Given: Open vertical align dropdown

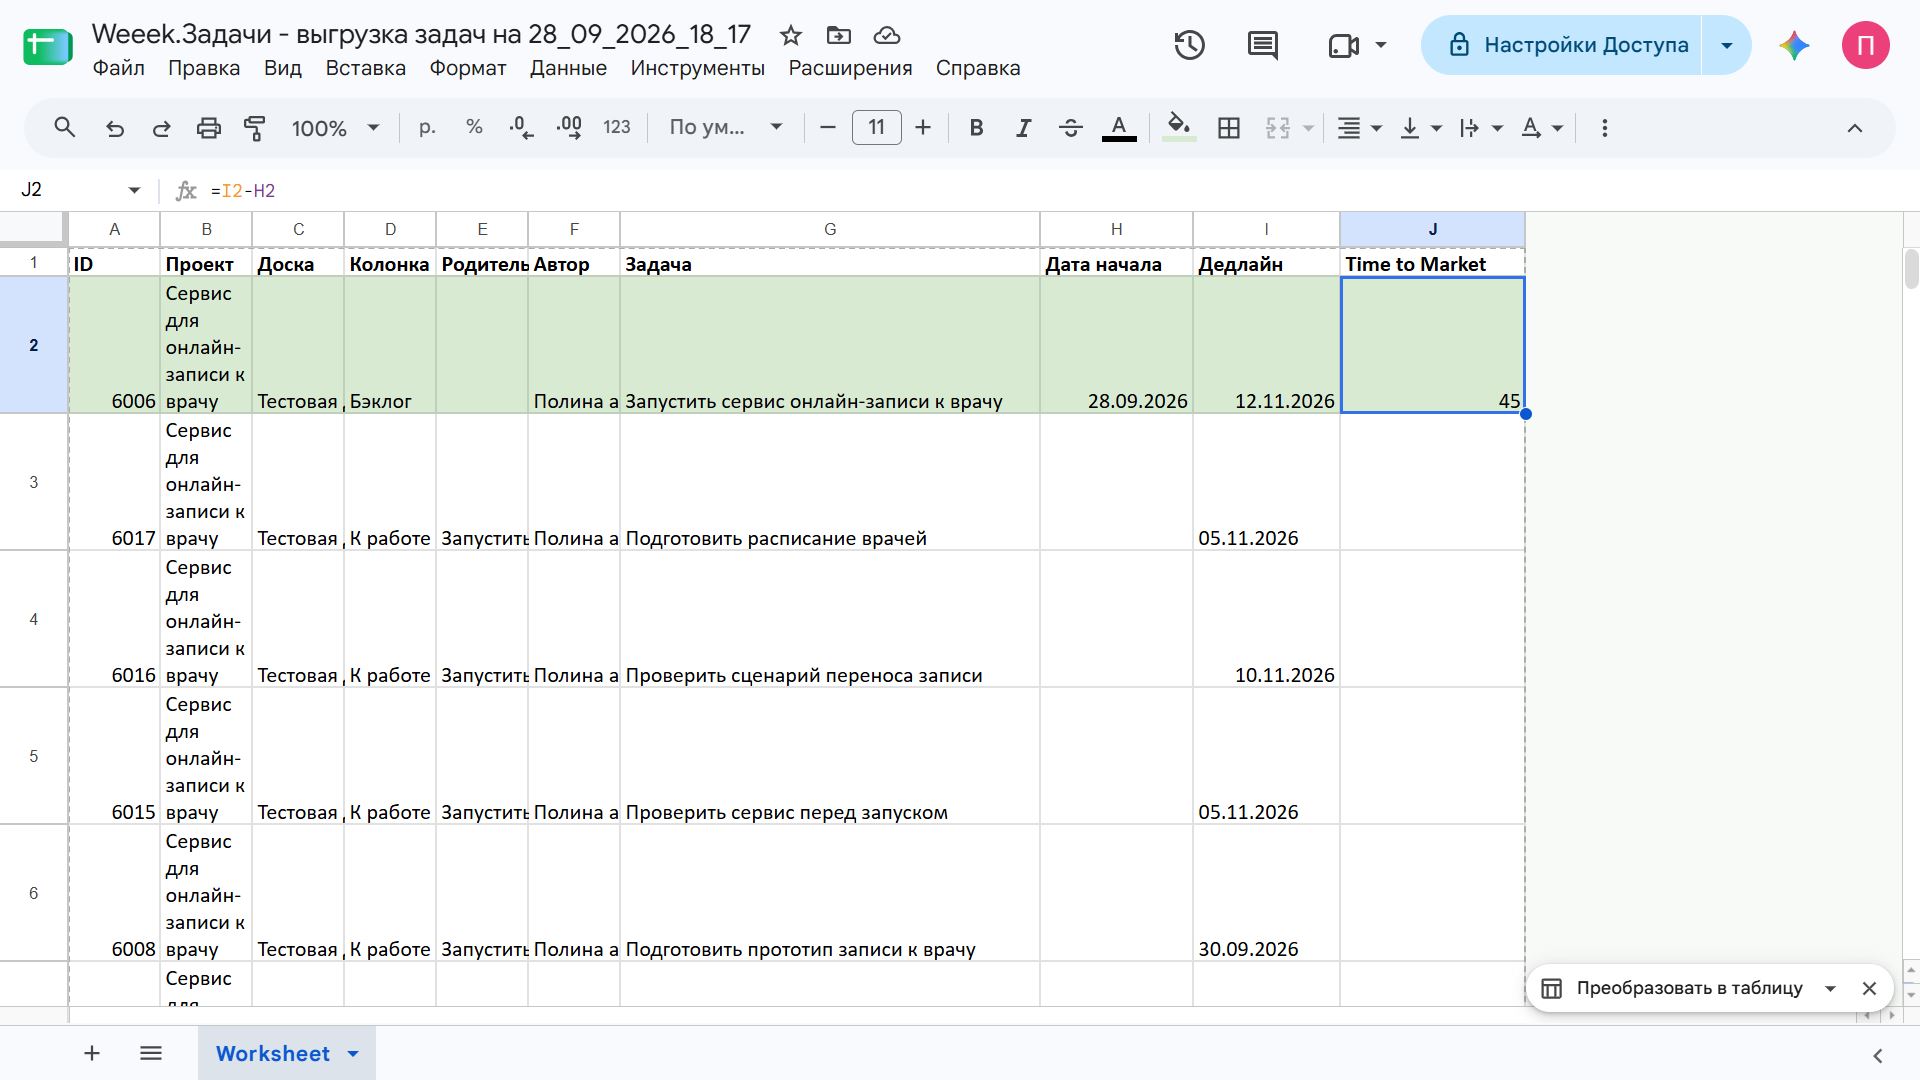Looking at the screenshot, I should click(x=1421, y=127).
